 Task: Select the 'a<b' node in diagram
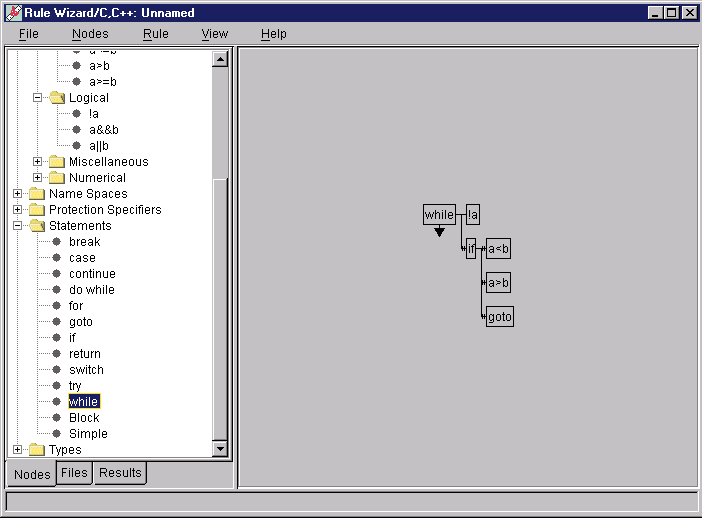[x=498, y=249]
